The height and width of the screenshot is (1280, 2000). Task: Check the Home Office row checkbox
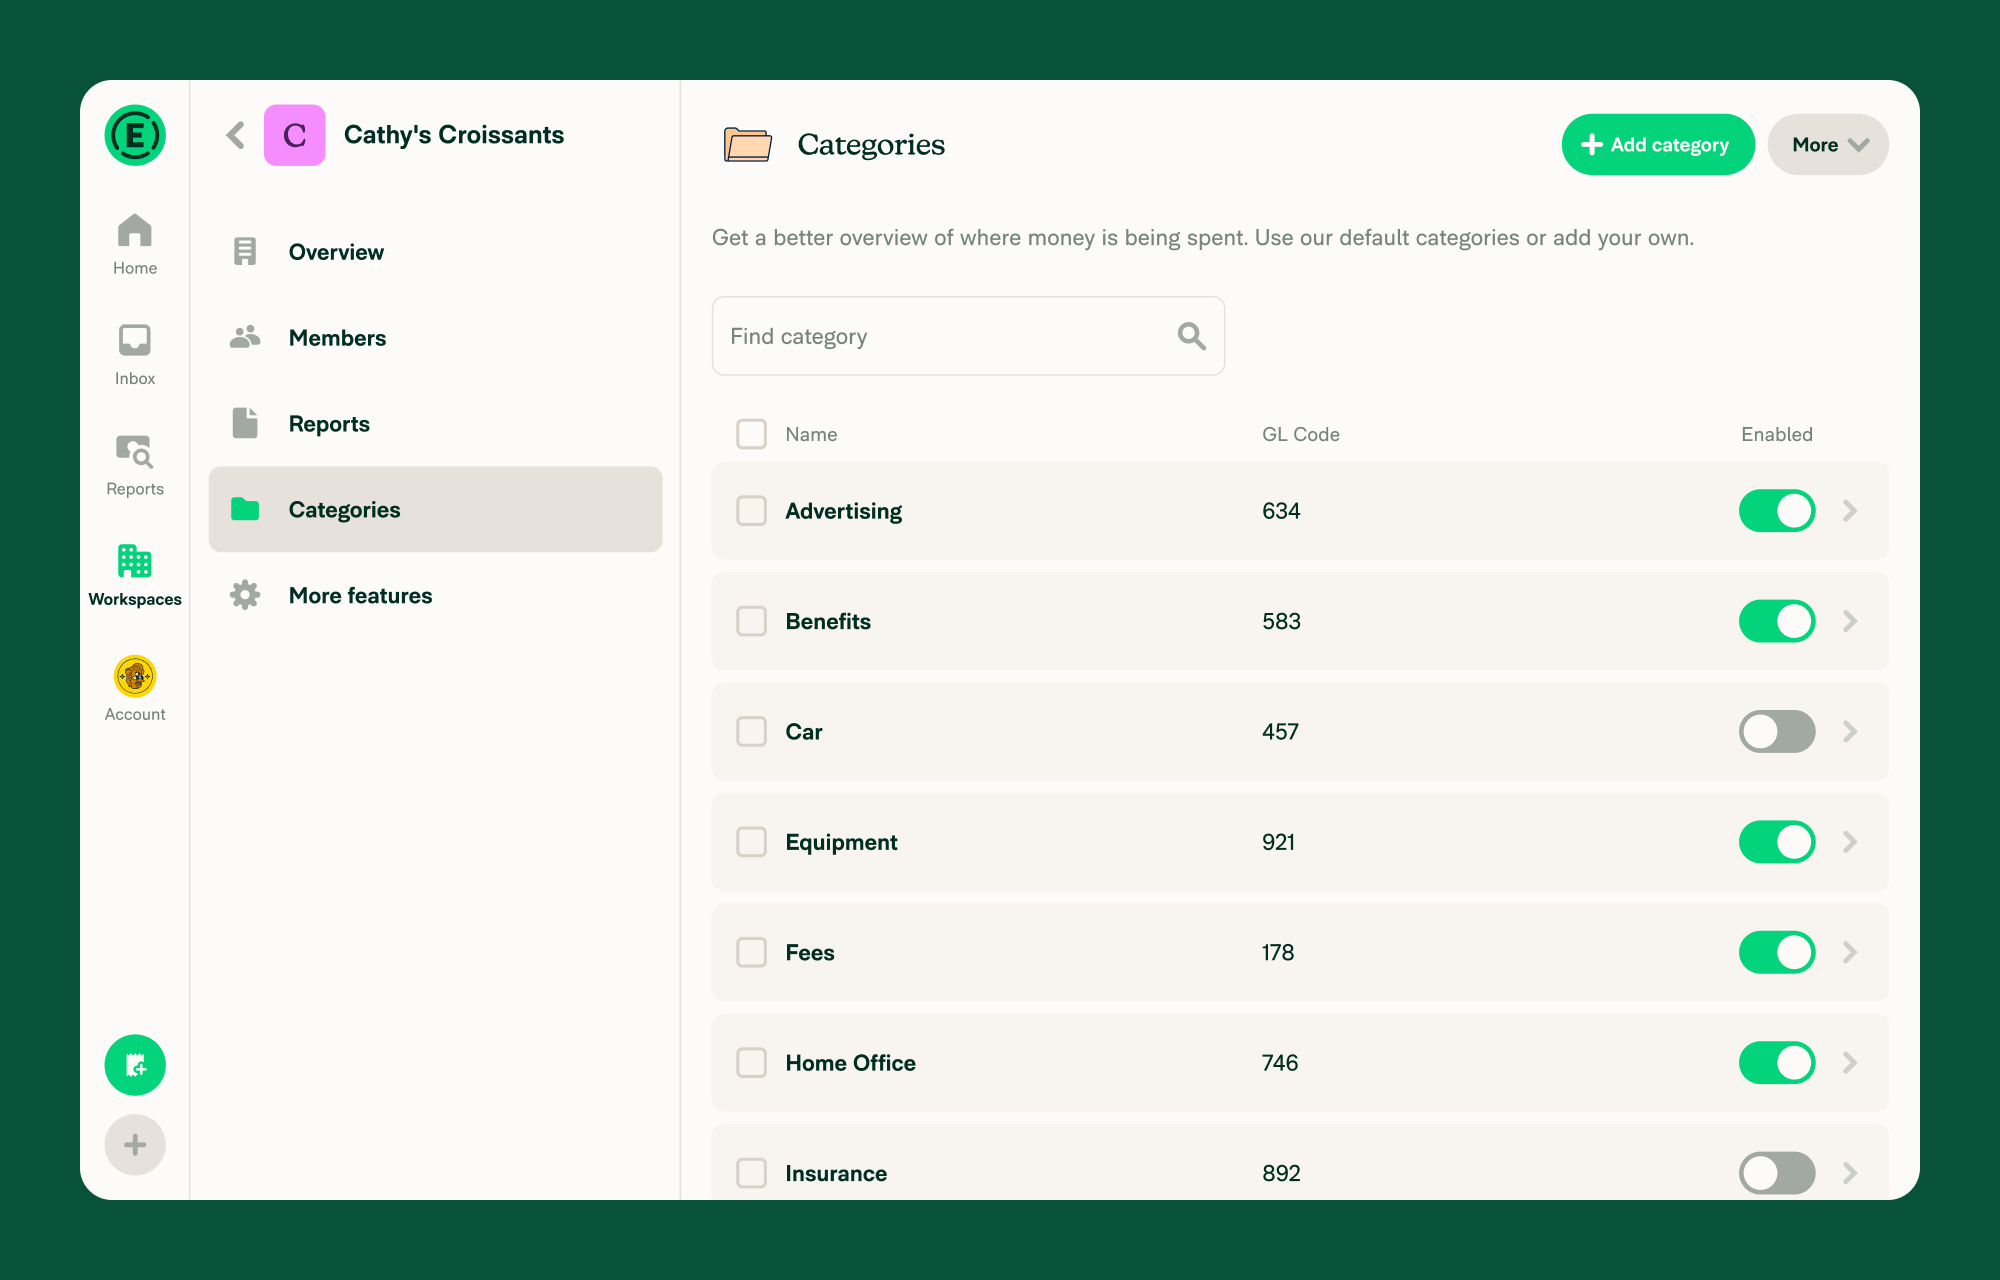[x=751, y=1063]
